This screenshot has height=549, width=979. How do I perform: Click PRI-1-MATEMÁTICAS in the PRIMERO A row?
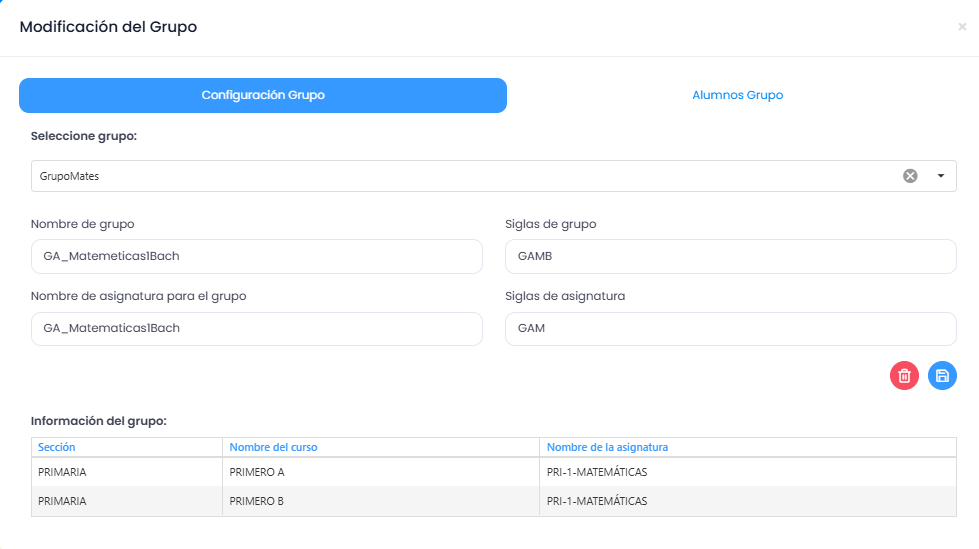tap(597, 472)
